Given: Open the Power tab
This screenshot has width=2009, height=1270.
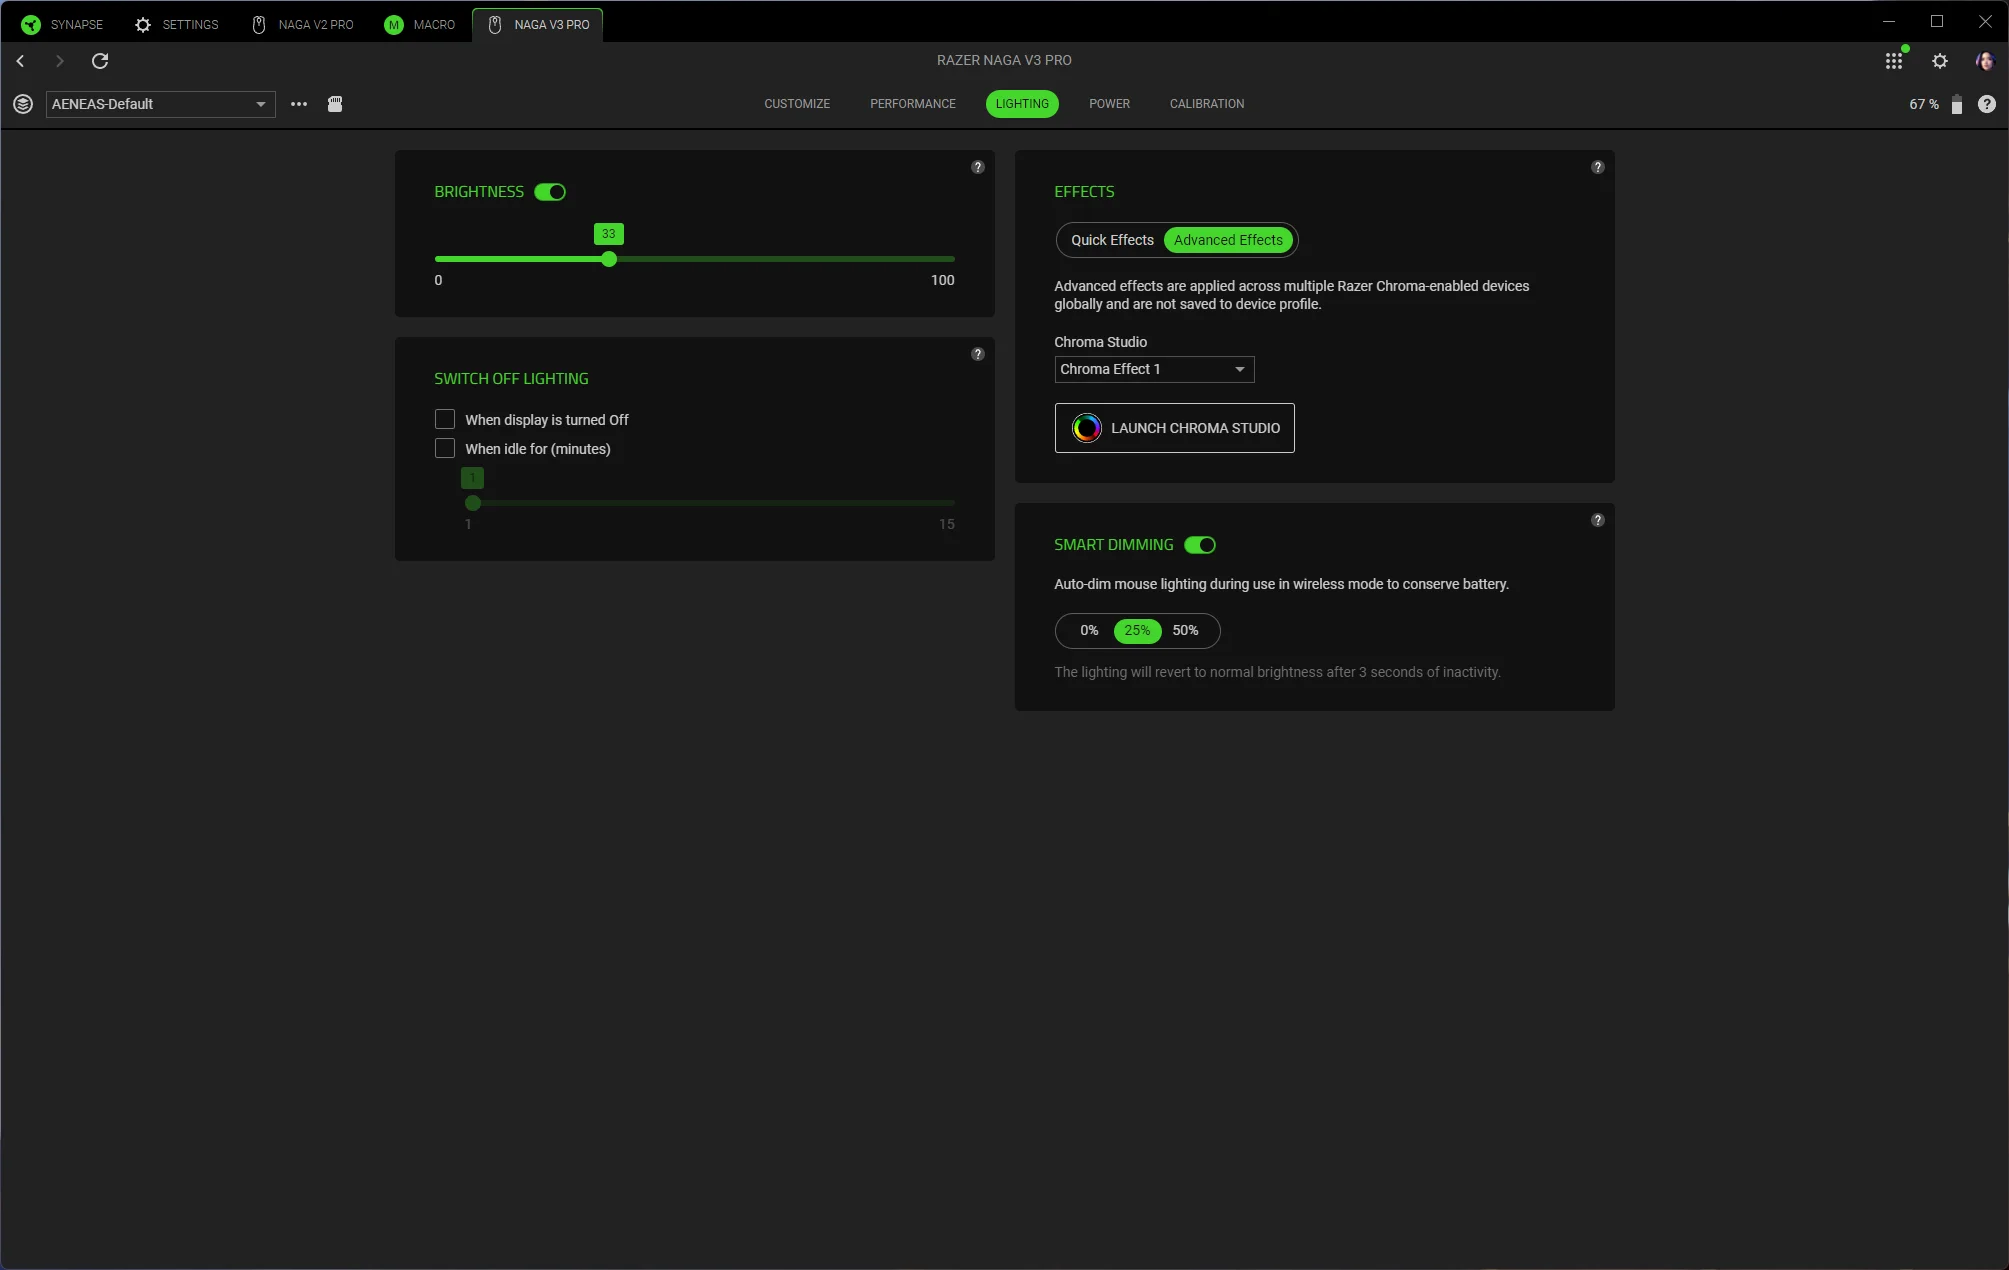Looking at the screenshot, I should click(x=1109, y=104).
